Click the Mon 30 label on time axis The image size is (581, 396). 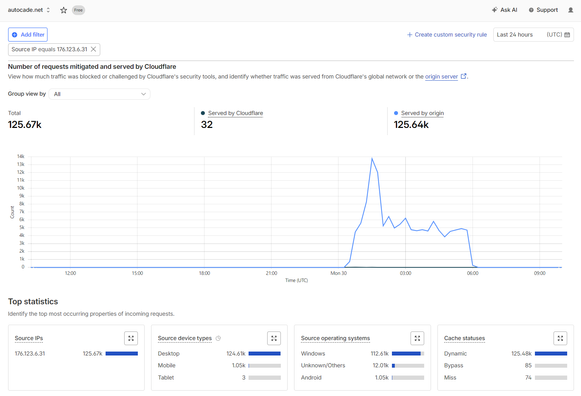(x=339, y=273)
